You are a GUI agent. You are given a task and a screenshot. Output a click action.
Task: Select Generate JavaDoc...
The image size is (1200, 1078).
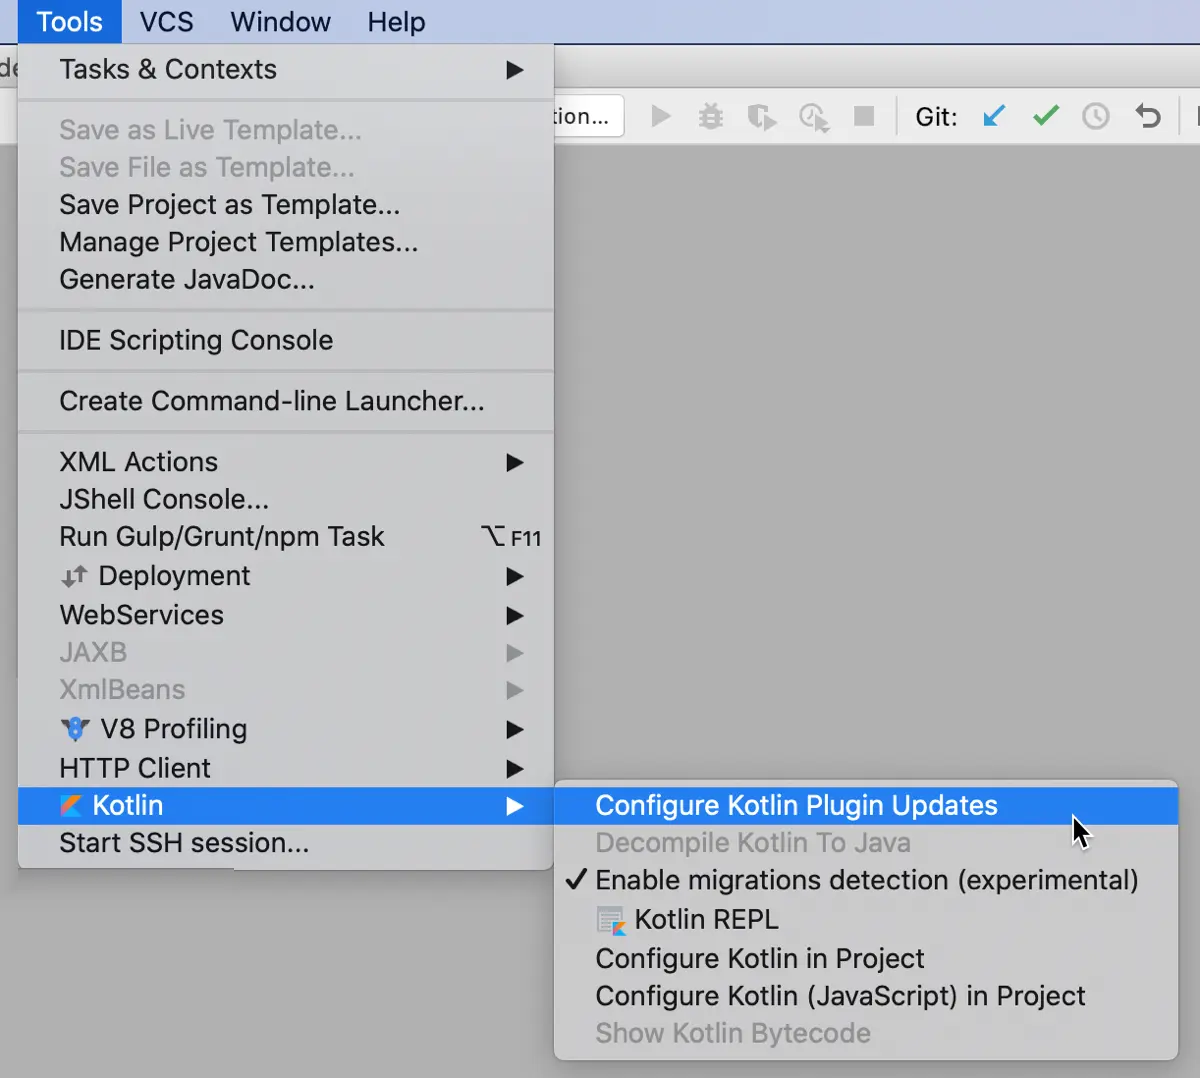click(x=286, y=280)
